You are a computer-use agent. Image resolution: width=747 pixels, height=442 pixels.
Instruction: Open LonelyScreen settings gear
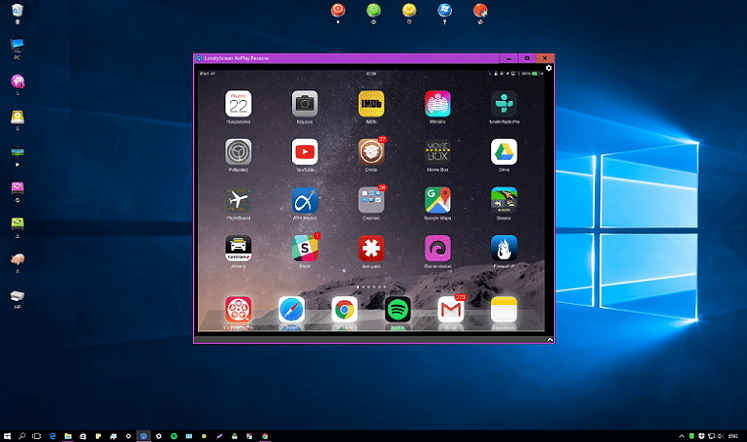[548, 68]
